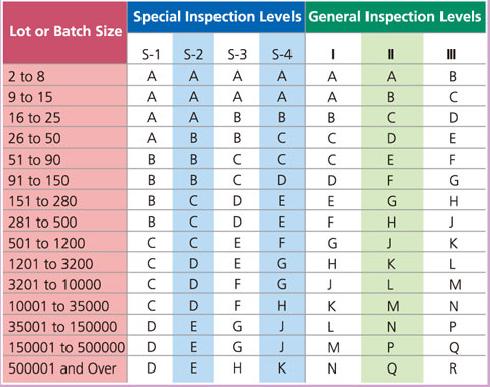Click letter R in Level III column
490x387 pixels.
(x=453, y=369)
